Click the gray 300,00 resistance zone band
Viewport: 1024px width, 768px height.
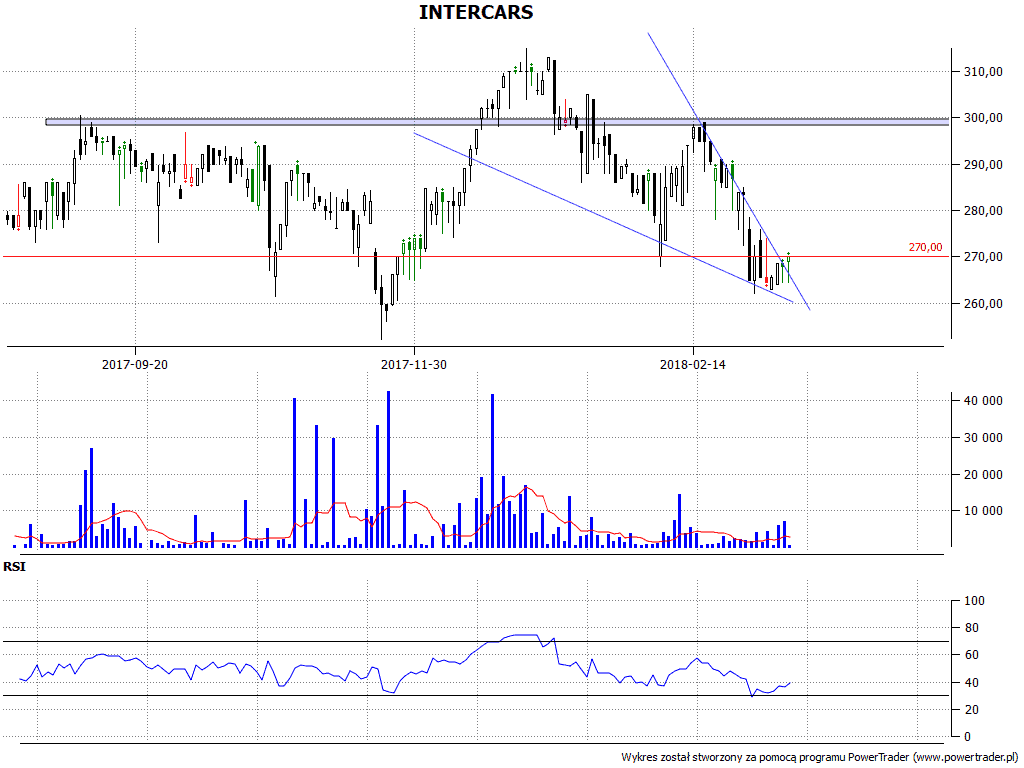[497, 121]
